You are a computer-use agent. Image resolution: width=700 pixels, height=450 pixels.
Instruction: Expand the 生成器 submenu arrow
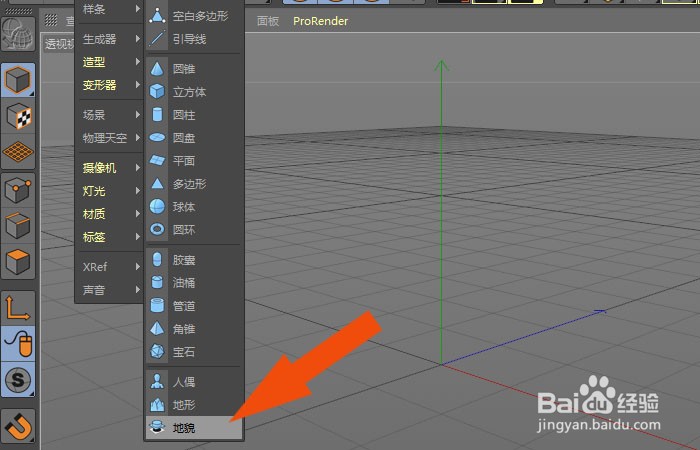138,39
